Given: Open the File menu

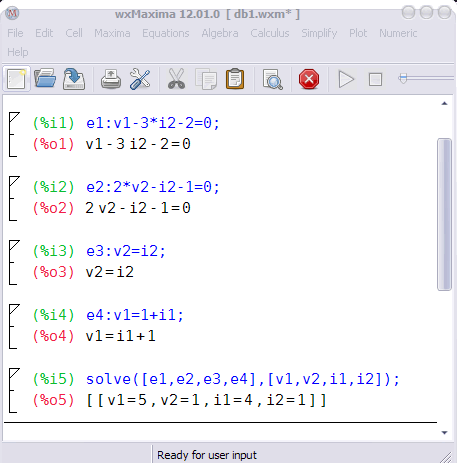Looking at the screenshot, I should click(x=15, y=33).
